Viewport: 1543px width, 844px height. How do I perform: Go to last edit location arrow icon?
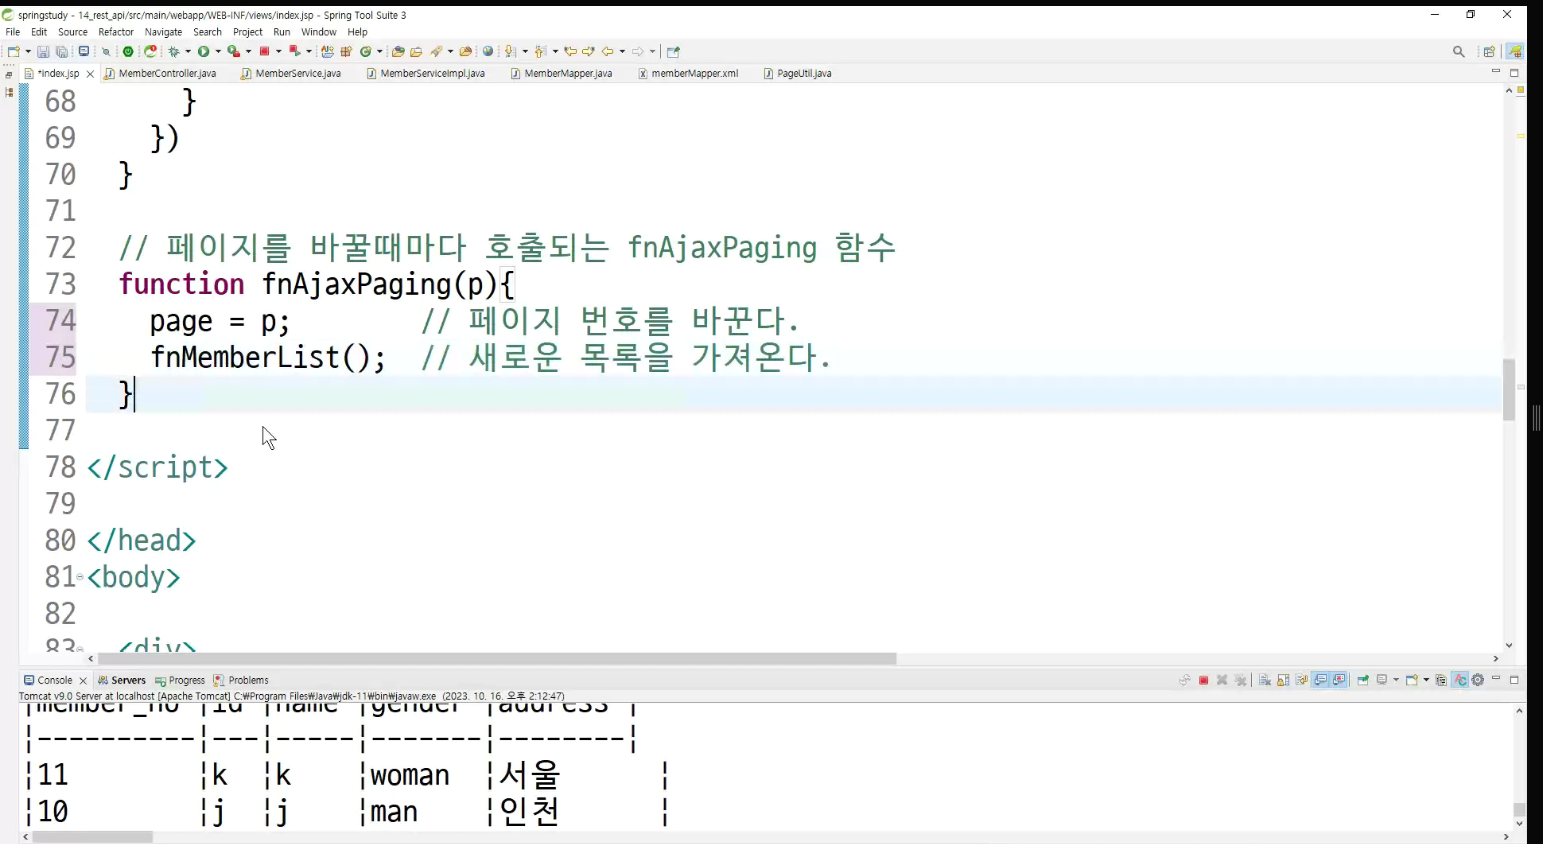[x=570, y=52]
